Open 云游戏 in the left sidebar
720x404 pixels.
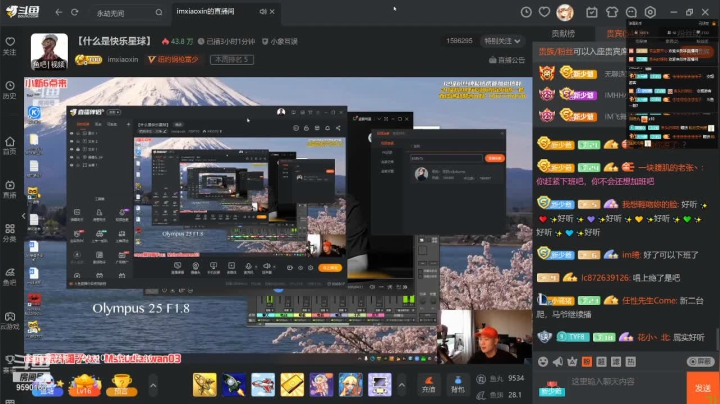tap(10, 321)
